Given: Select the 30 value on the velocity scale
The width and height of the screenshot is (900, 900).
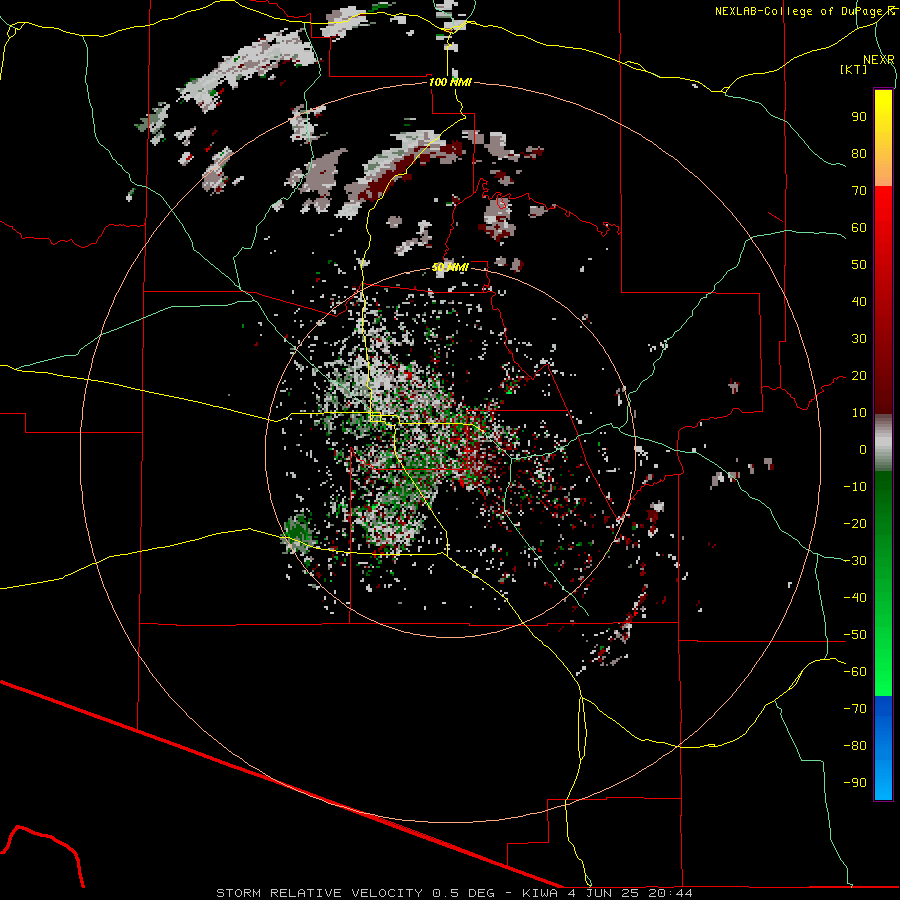Looking at the screenshot, I should (859, 339).
